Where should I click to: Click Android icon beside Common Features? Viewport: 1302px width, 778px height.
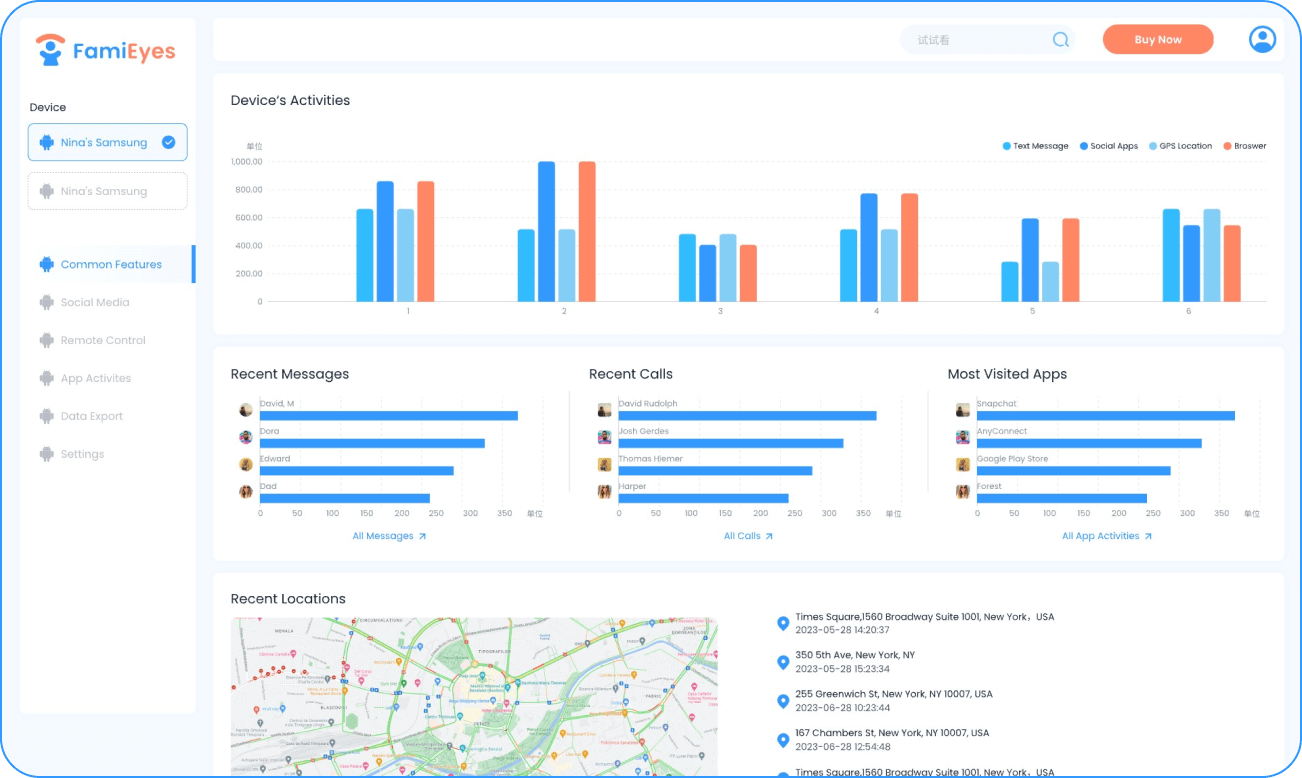point(46,264)
